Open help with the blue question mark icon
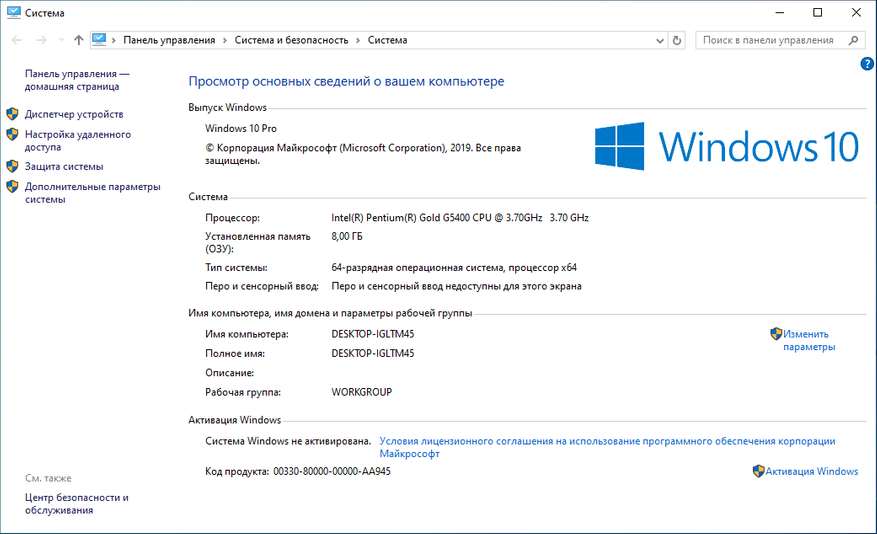The width and height of the screenshot is (877, 534). coord(867,64)
